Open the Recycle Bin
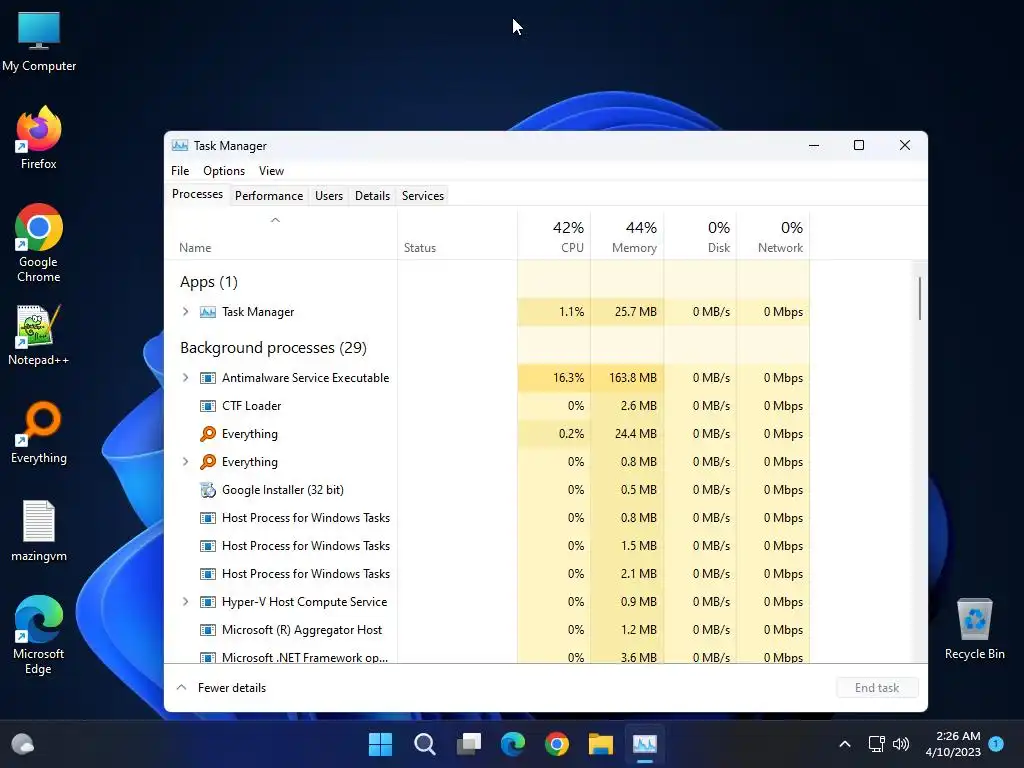Screen dimensions: 1024x768 [x=974, y=629]
